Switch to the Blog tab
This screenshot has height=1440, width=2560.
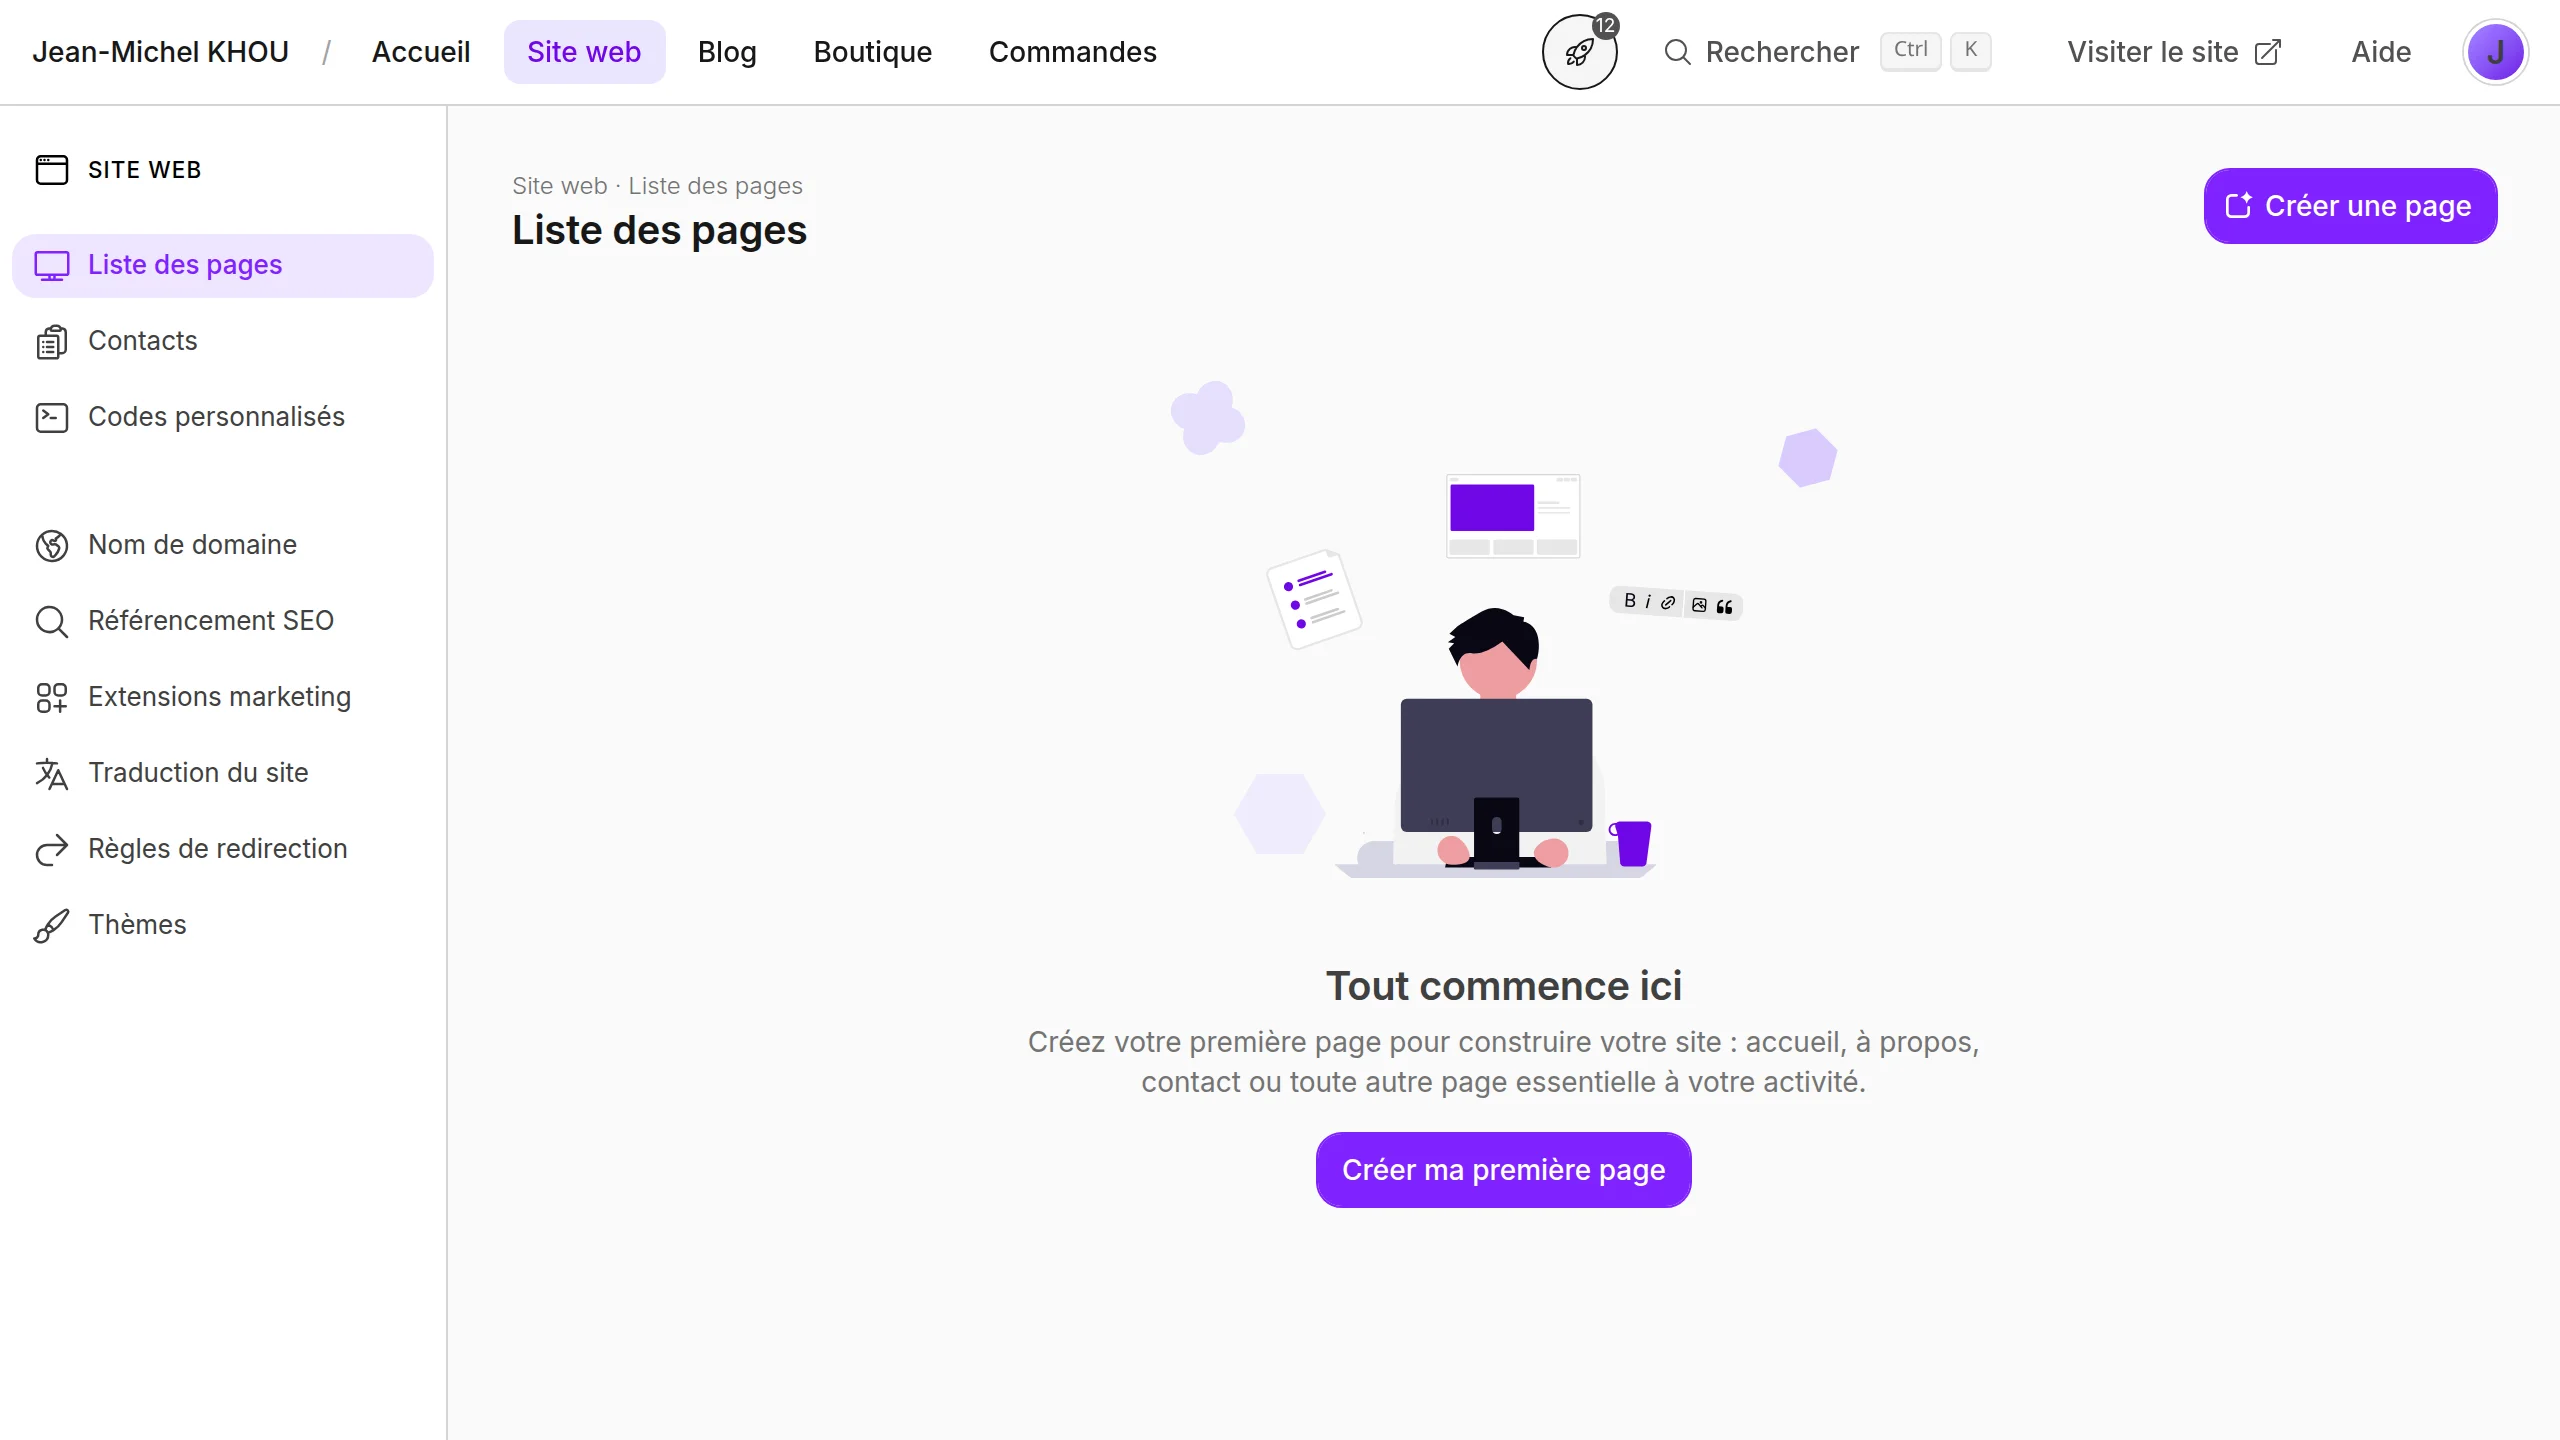tap(727, 52)
